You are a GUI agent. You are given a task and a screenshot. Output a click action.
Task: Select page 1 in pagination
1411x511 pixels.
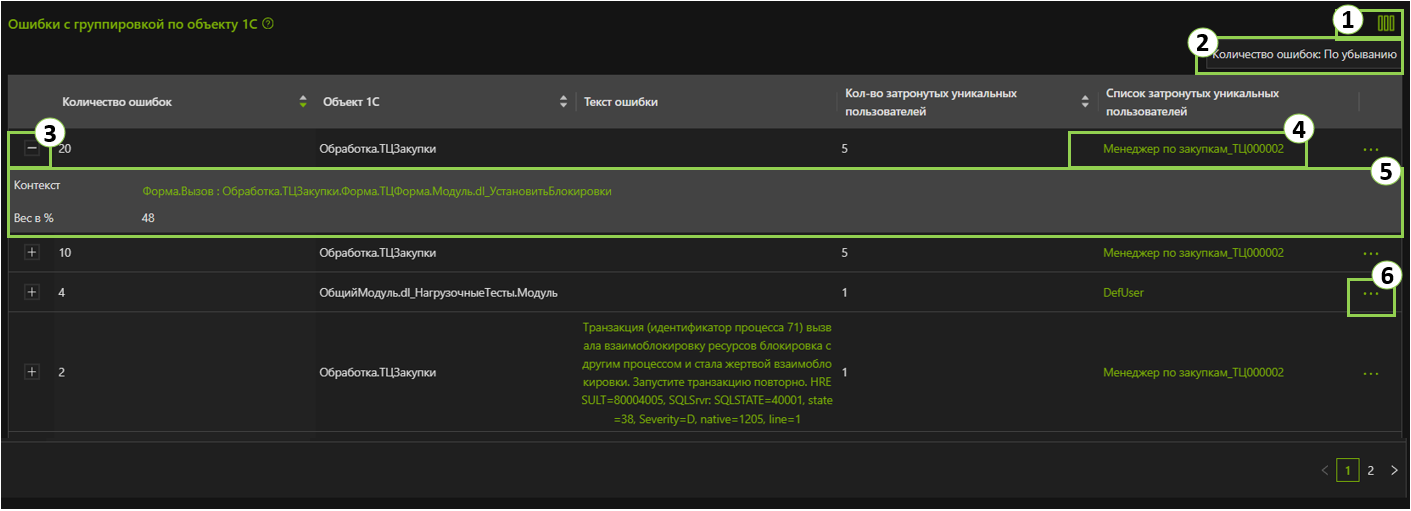[1347, 470]
